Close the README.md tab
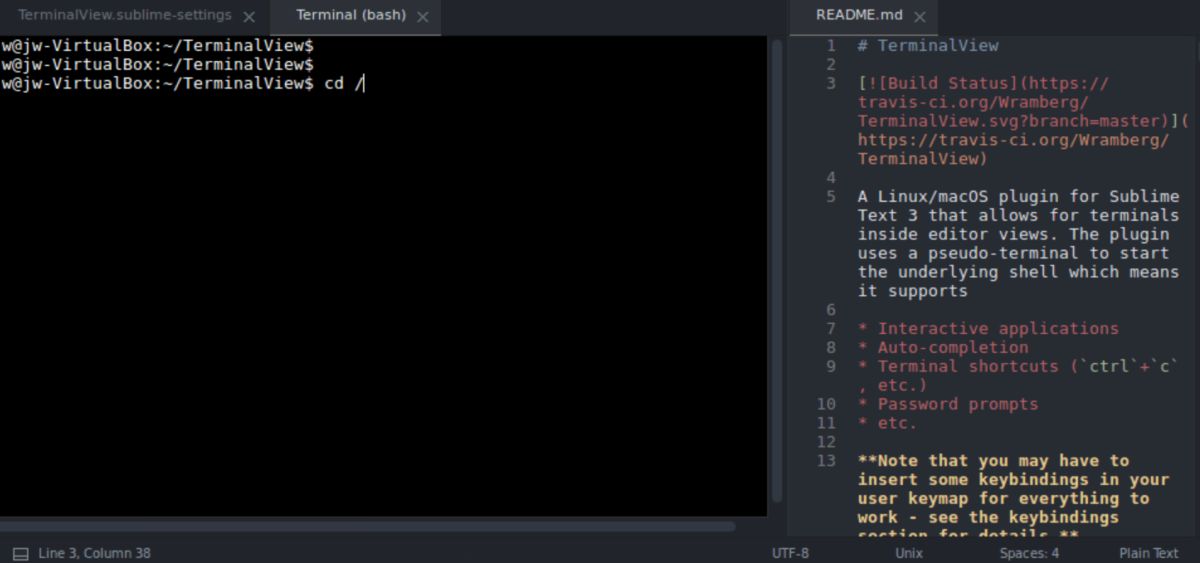 pyautogui.click(x=920, y=17)
